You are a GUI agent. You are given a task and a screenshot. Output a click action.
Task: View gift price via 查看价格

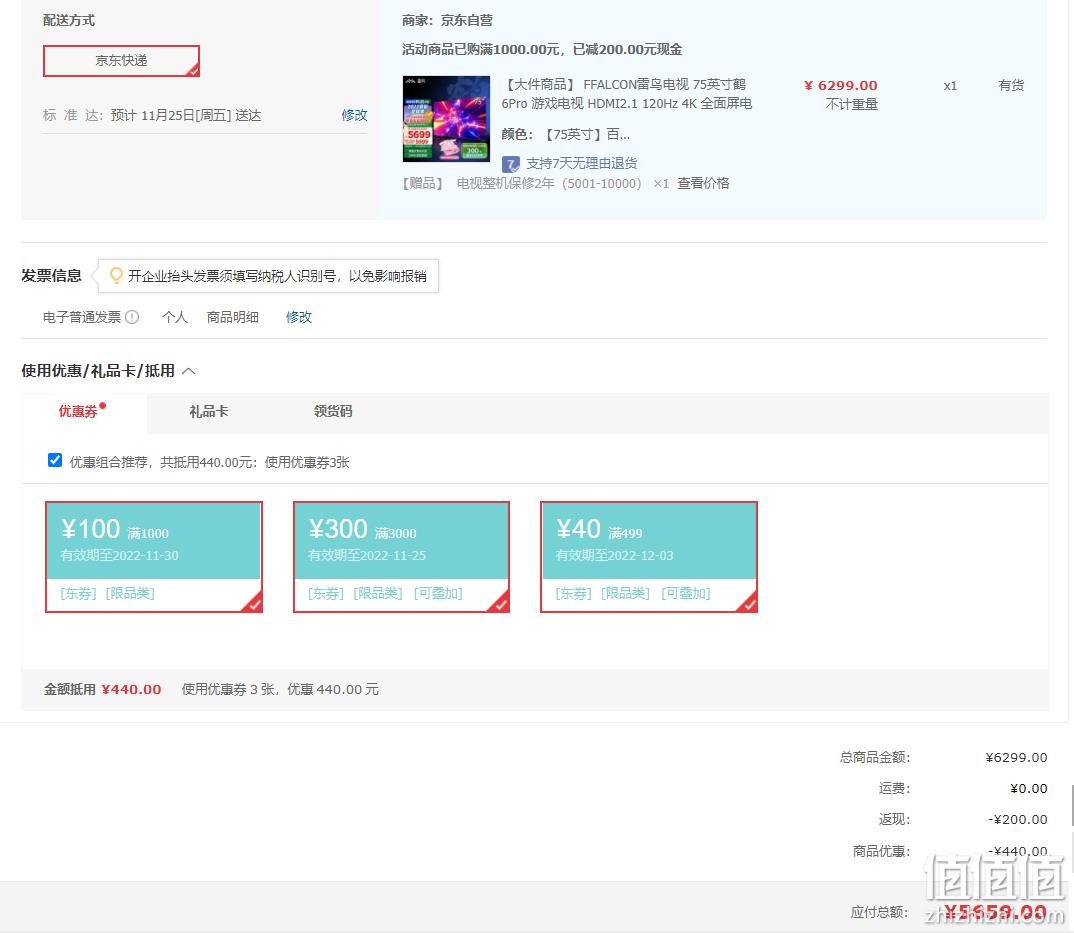tap(703, 183)
